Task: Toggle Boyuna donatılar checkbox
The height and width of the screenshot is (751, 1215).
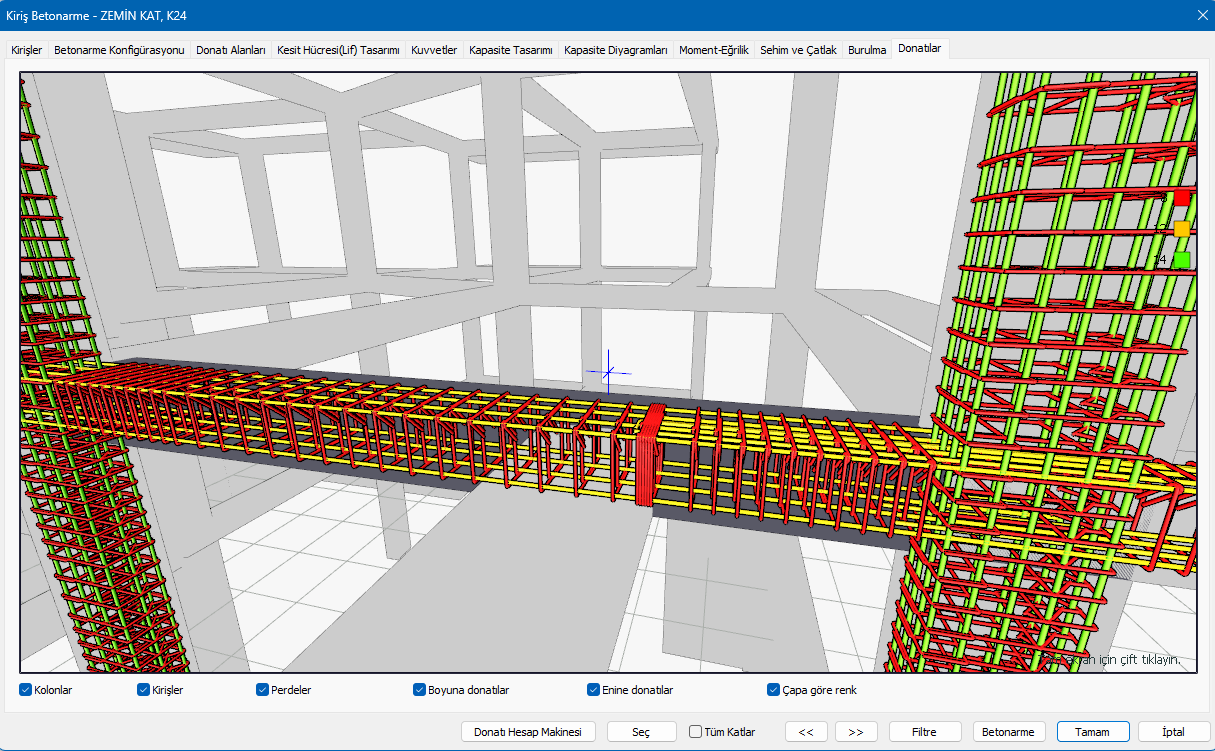Action: [x=420, y=690]
